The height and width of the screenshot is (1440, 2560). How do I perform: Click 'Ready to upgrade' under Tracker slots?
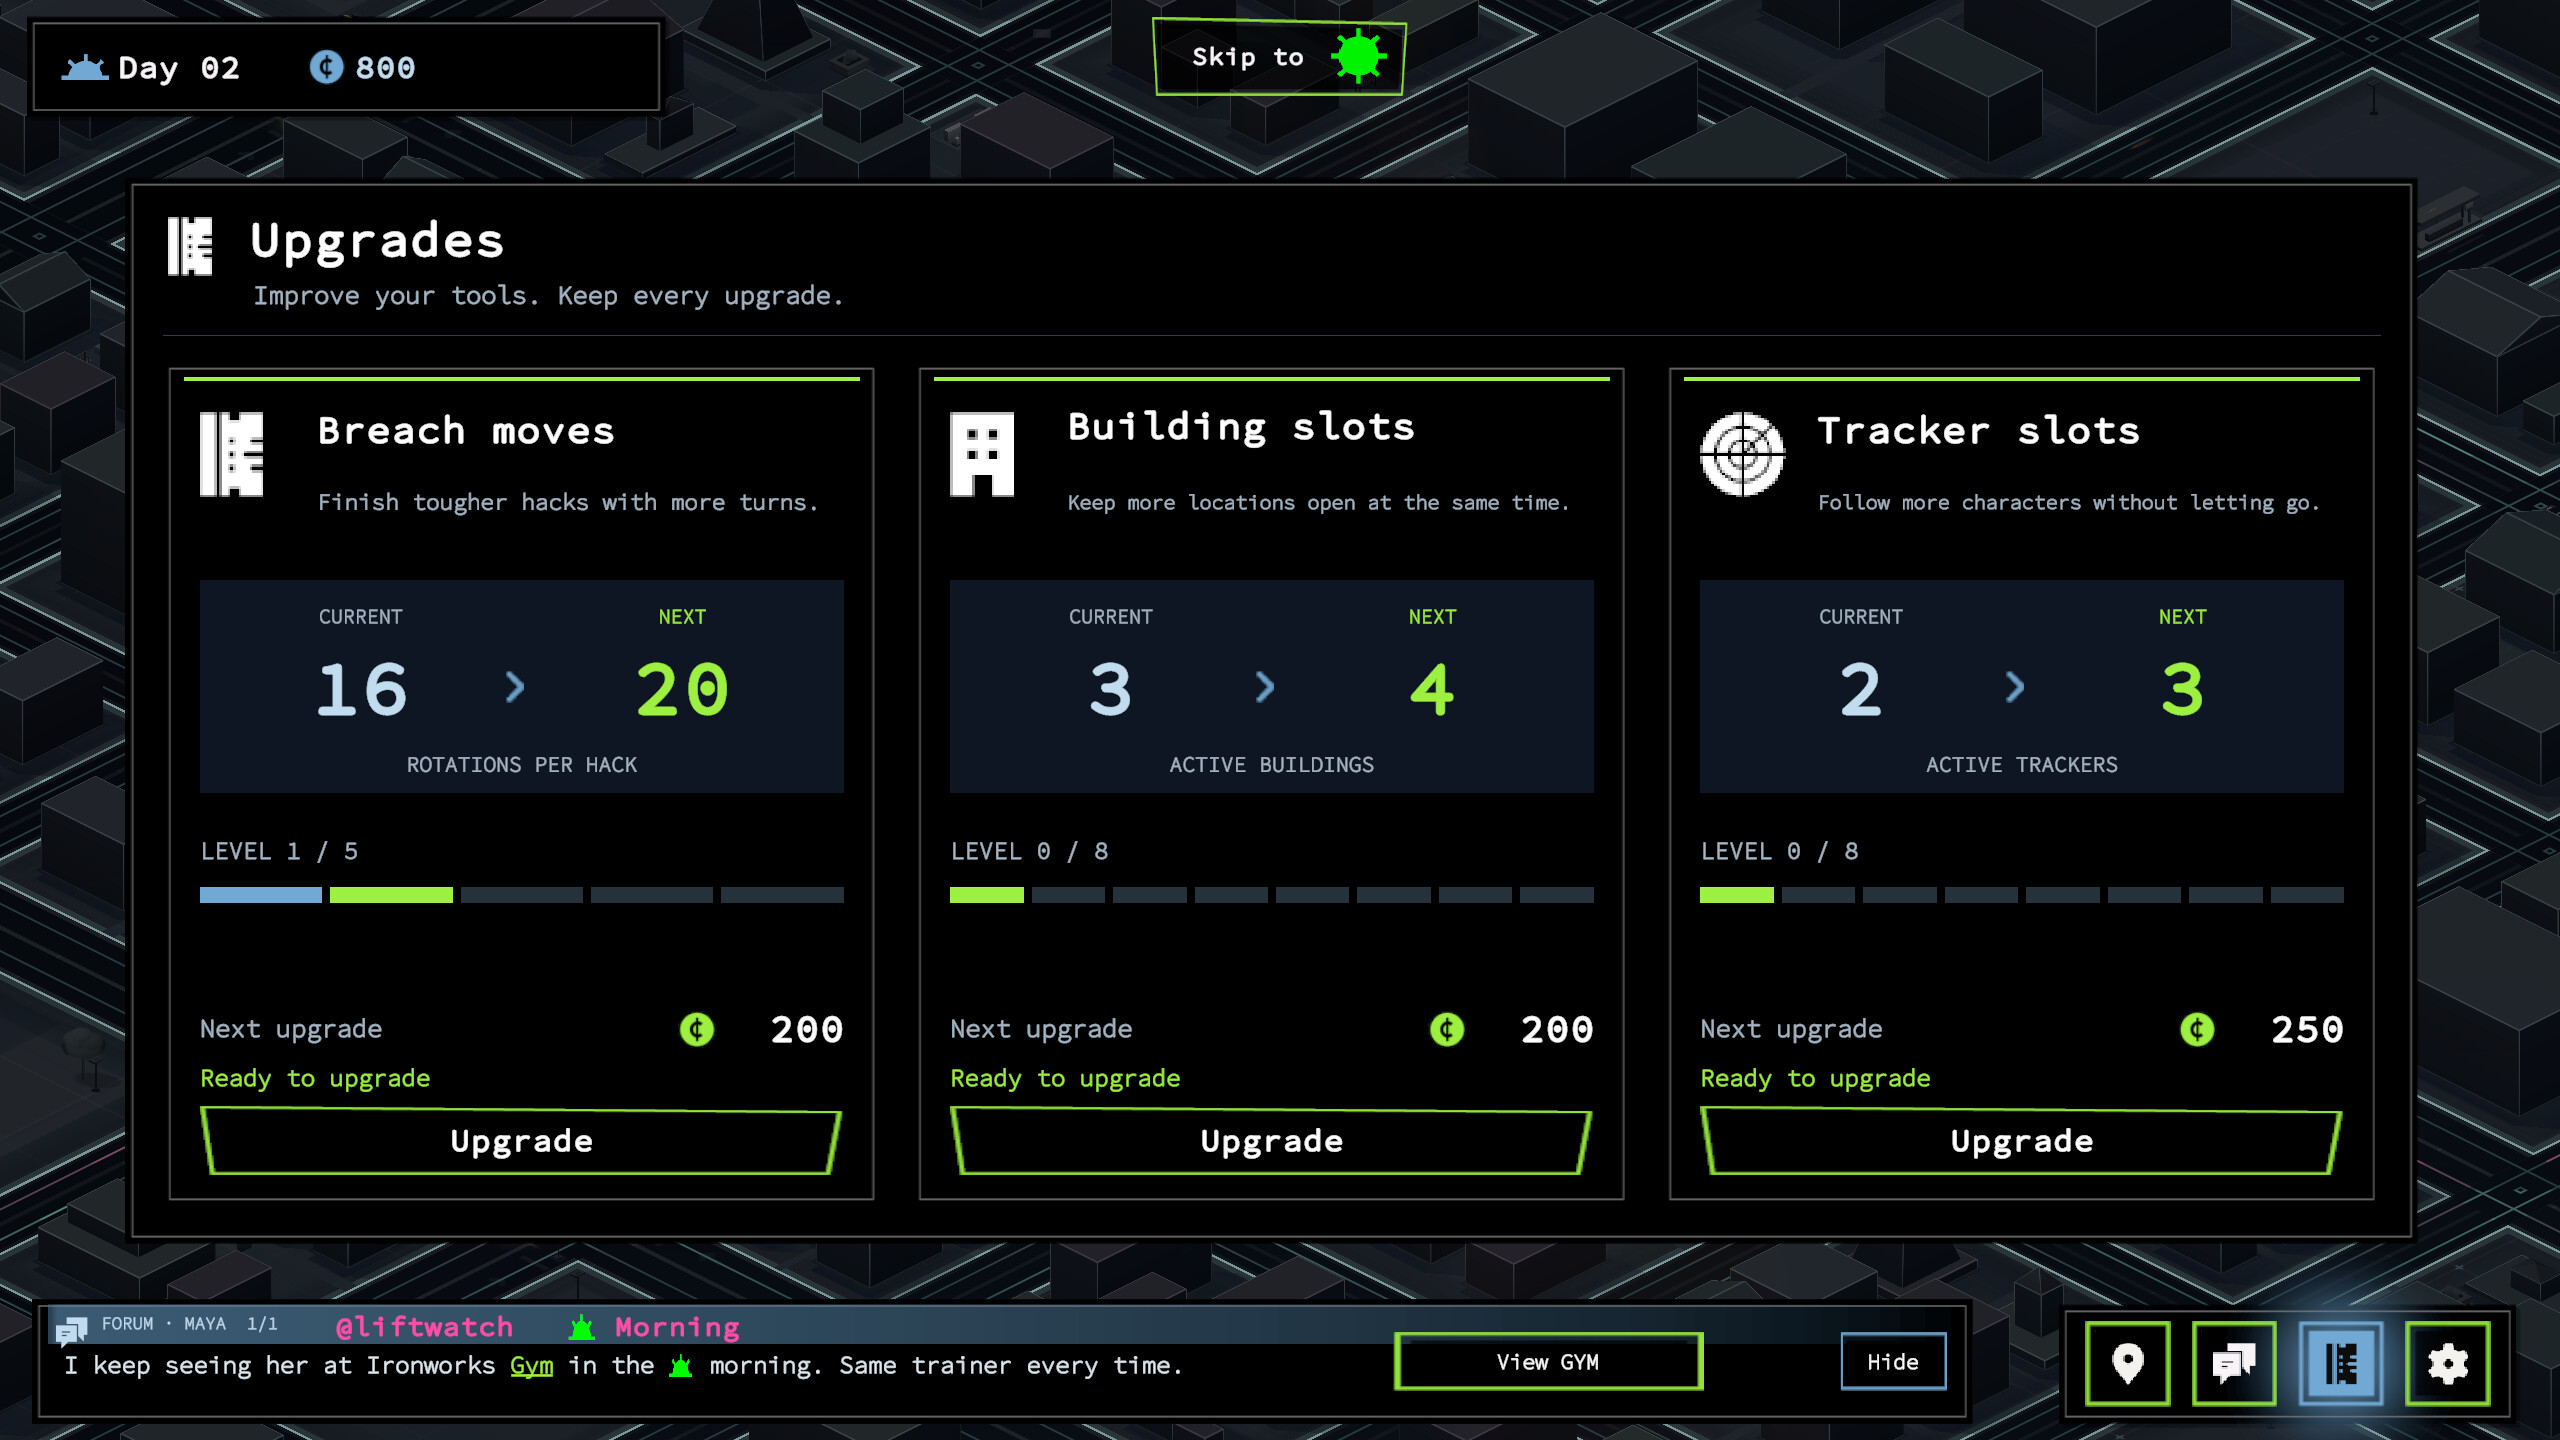click(1815, 1079)
